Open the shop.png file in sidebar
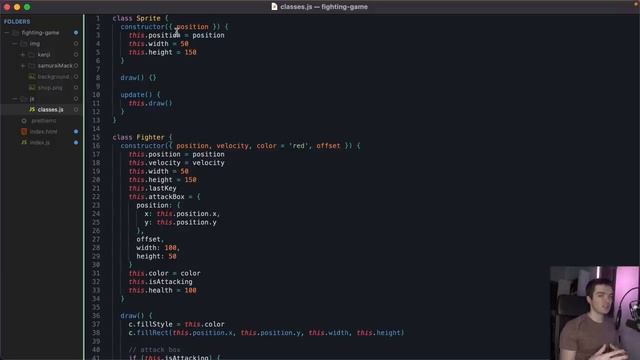640x360 pixels. [50, 88]
